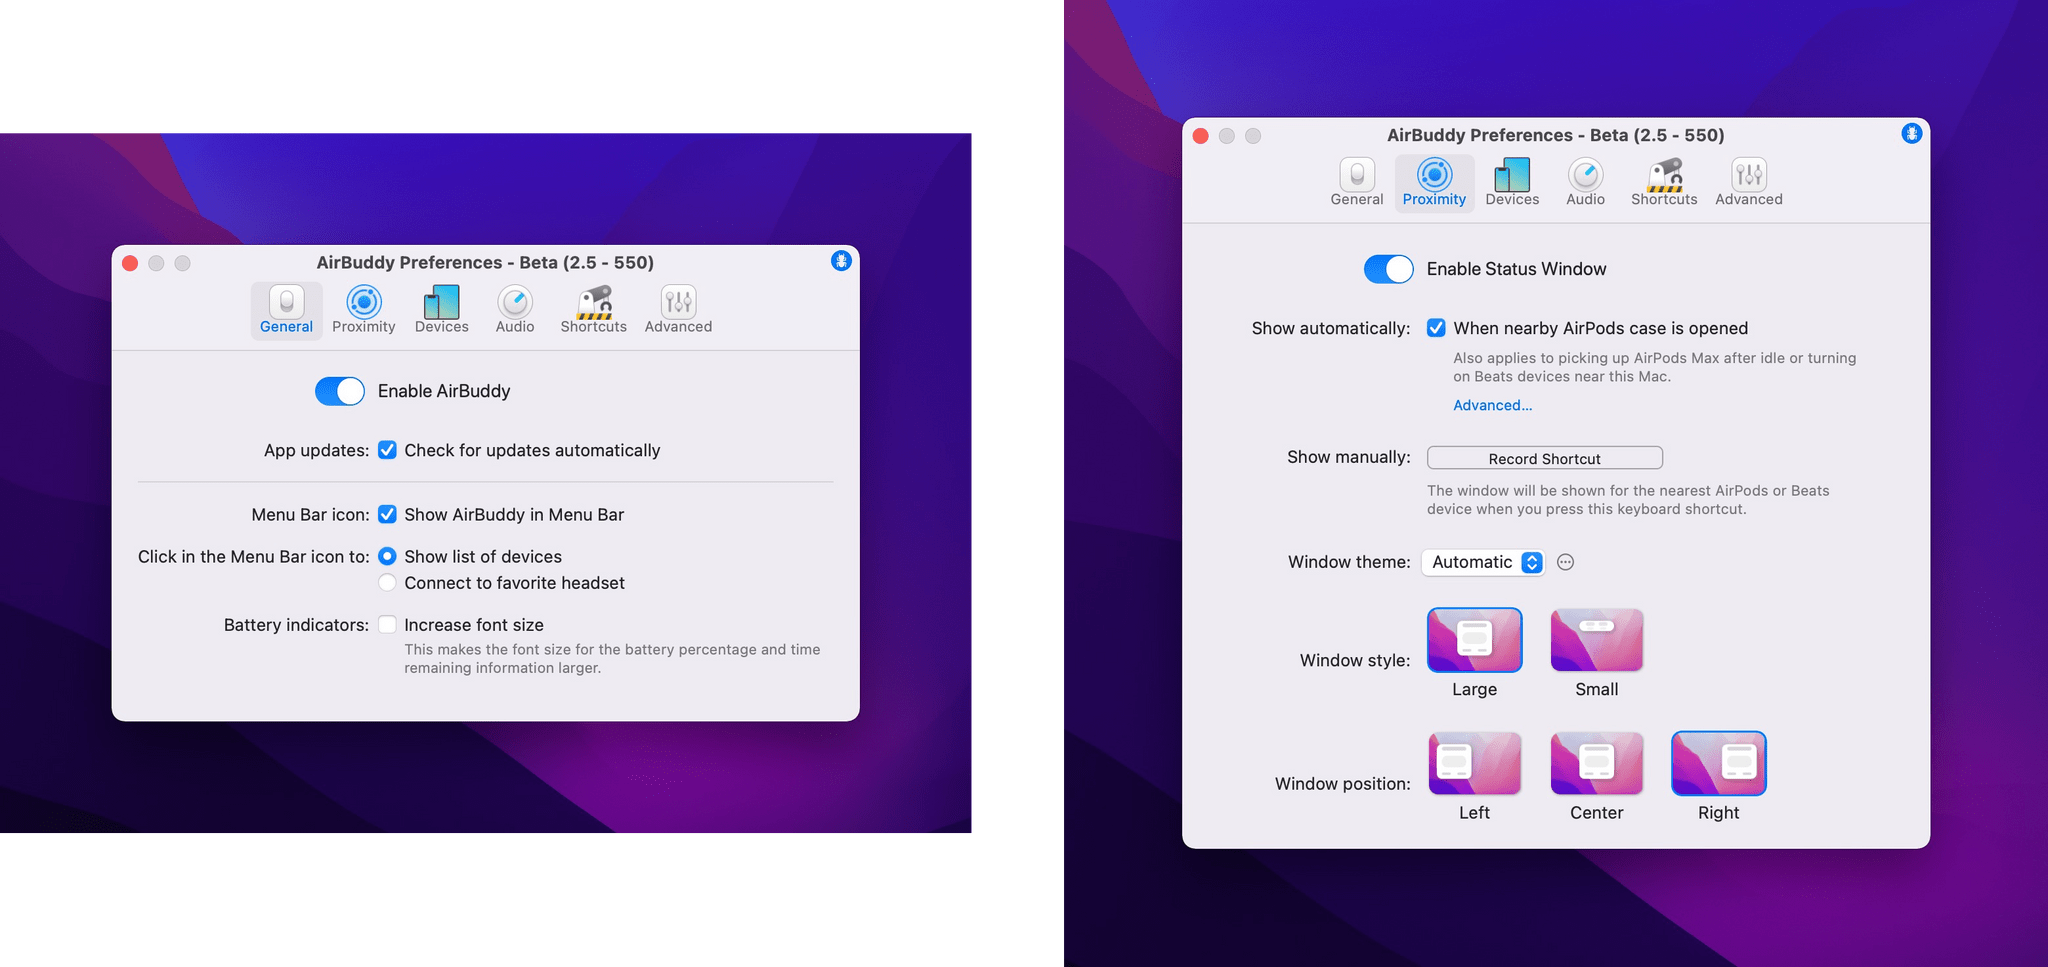The width and height of the screenshot is (2048, 967).
Task: Open Audio tab icon in left window
Action: (515, 302)
